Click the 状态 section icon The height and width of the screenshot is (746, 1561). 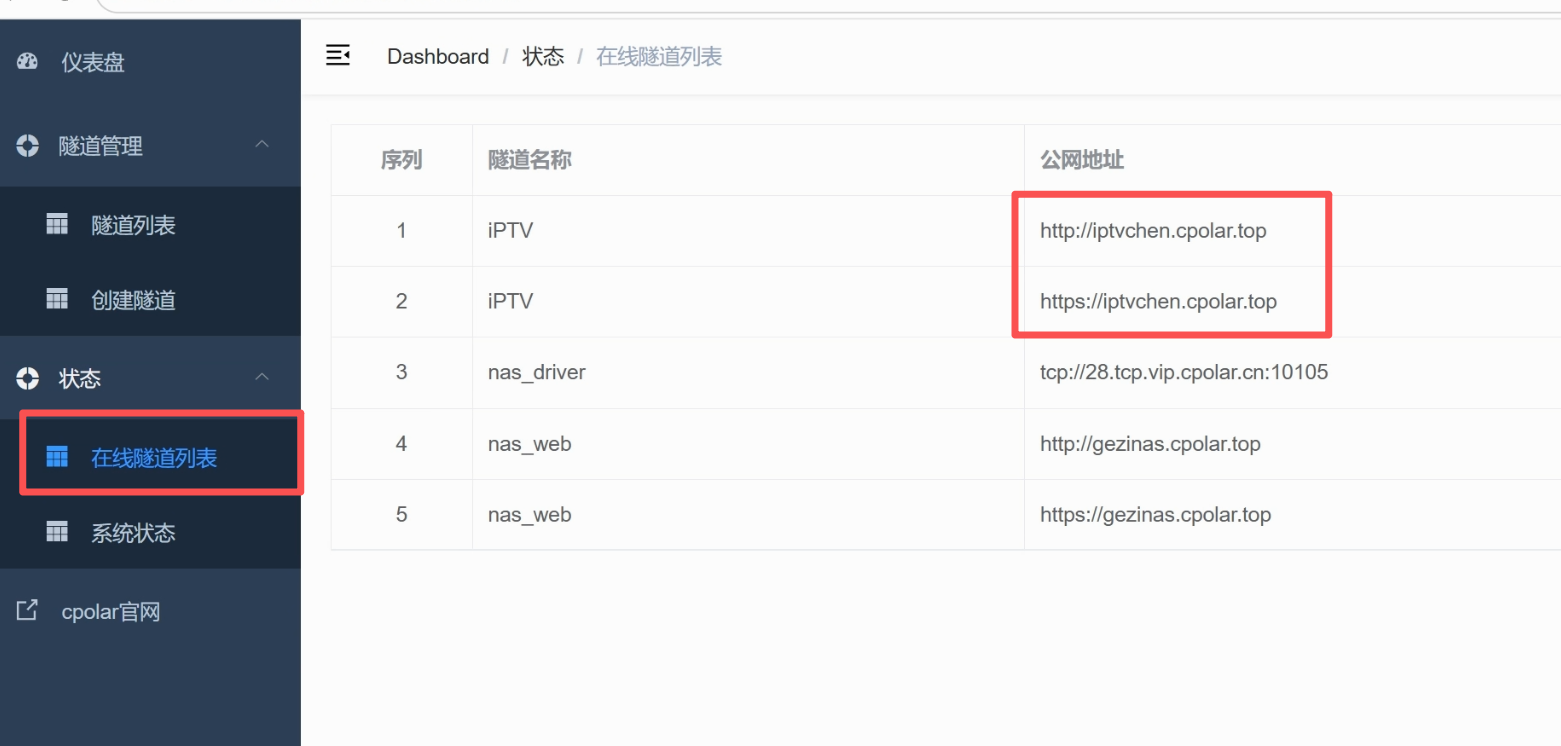pyautogui.click(x=27, y=378)
